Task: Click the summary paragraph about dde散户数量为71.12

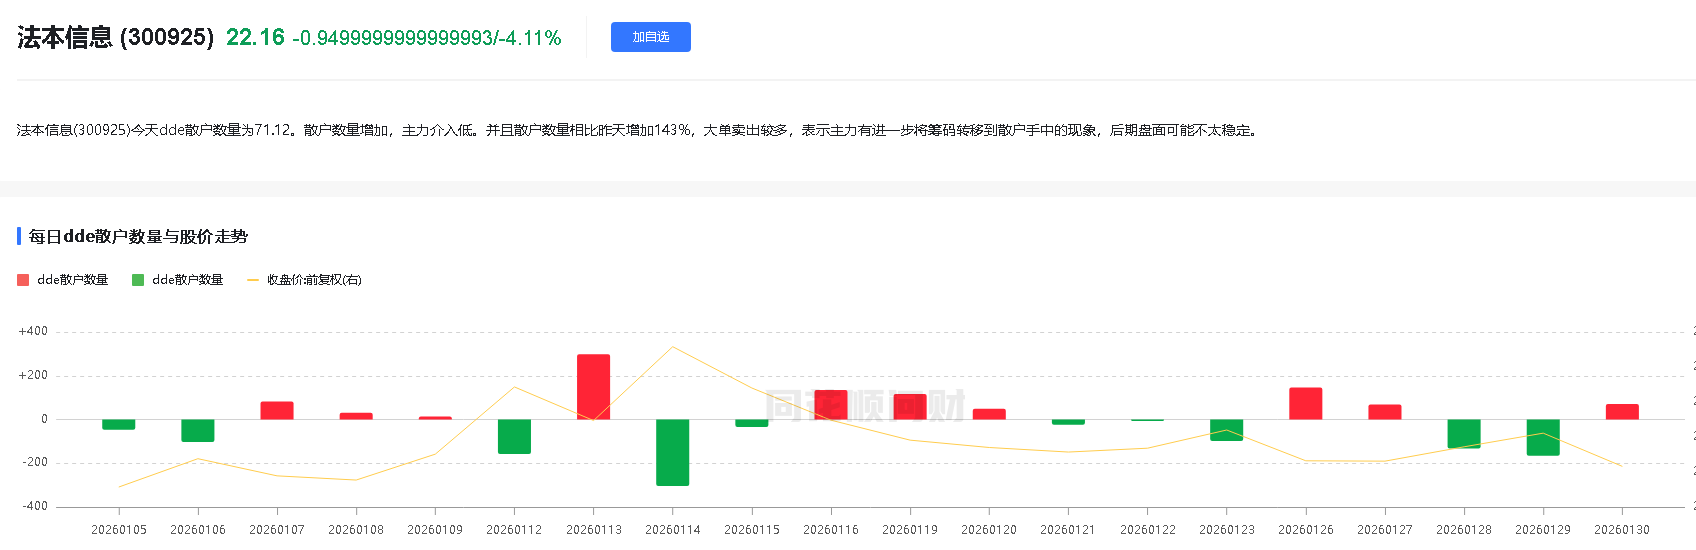Action: point(638,130)
